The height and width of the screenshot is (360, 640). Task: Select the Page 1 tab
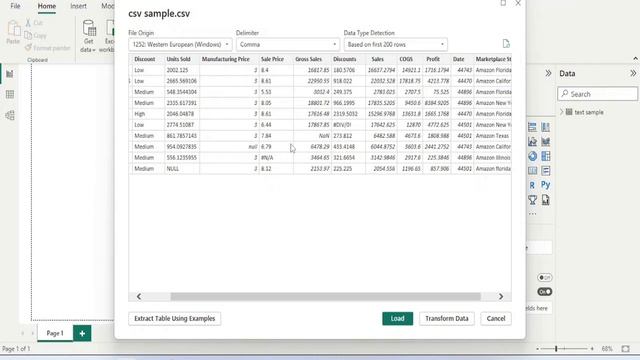(55, 333)
